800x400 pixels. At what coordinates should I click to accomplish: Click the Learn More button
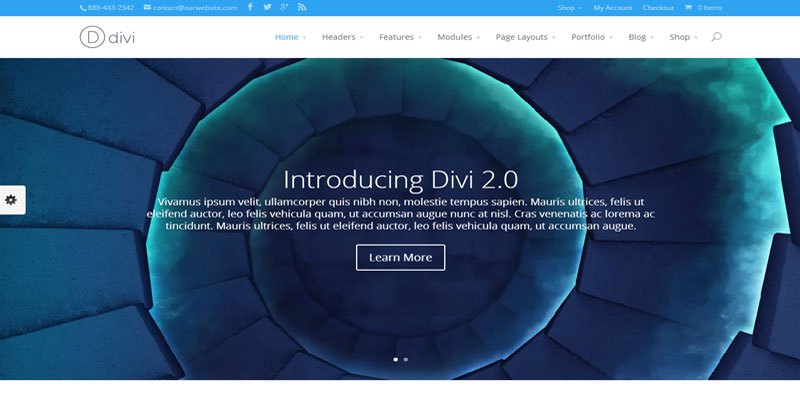(x=401, y=258)
